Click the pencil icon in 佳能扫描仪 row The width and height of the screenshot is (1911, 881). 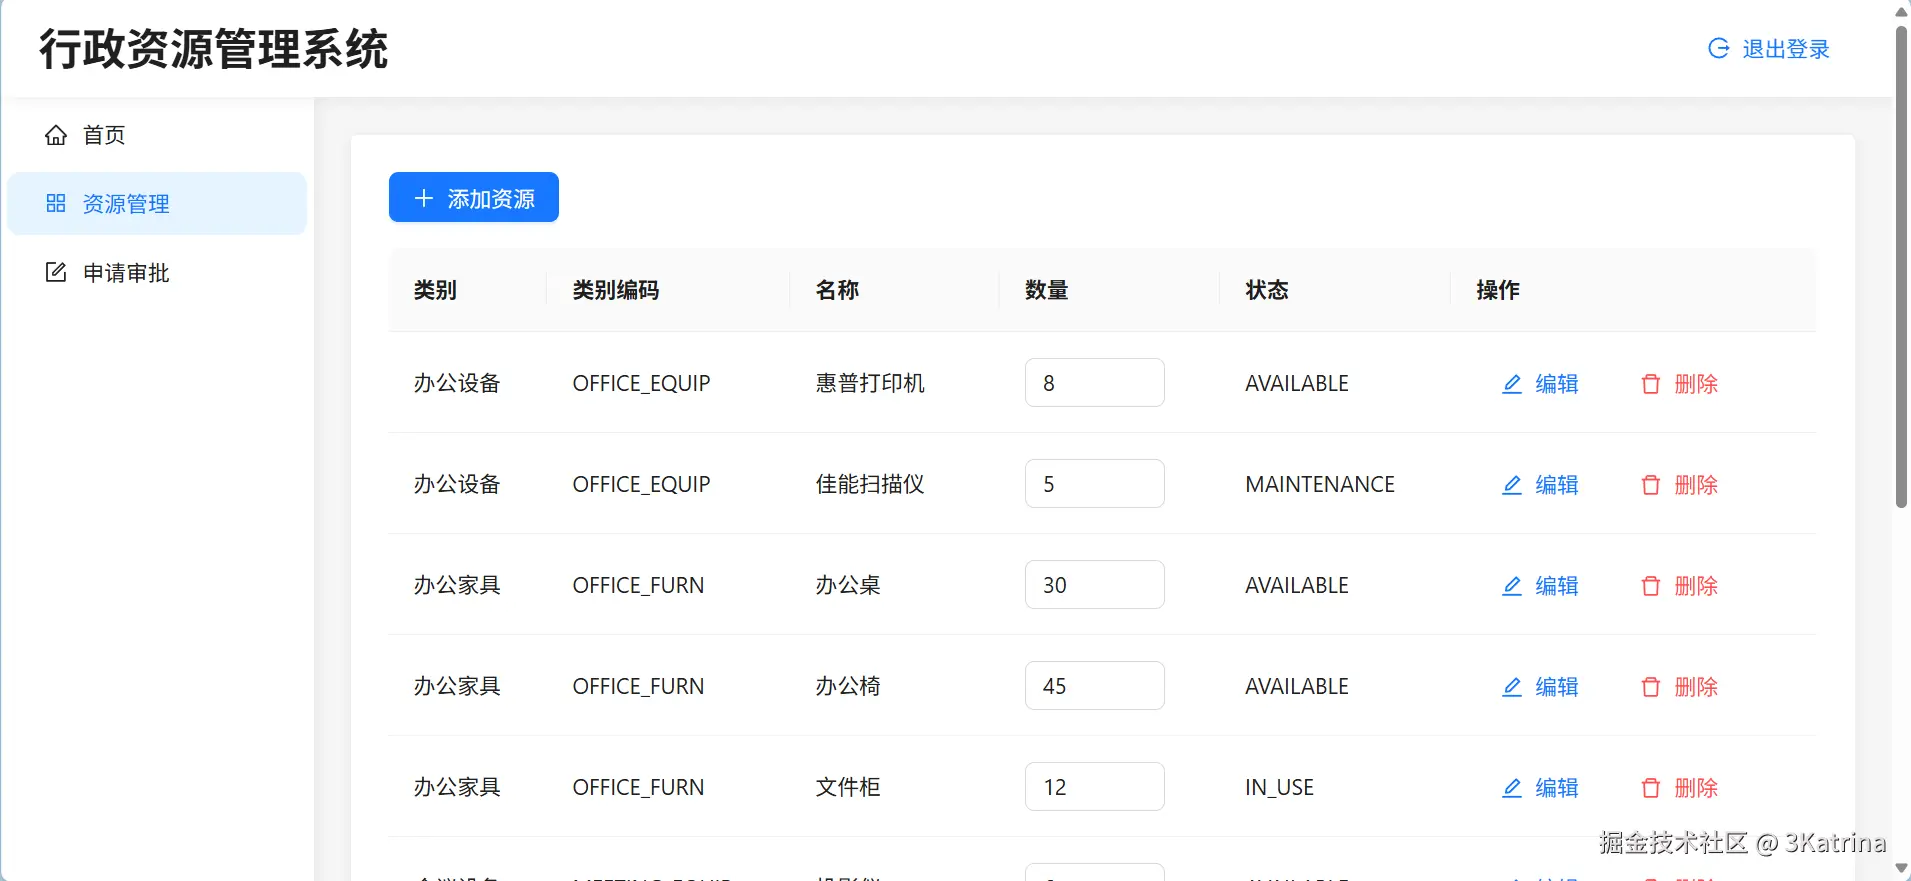1512,485
